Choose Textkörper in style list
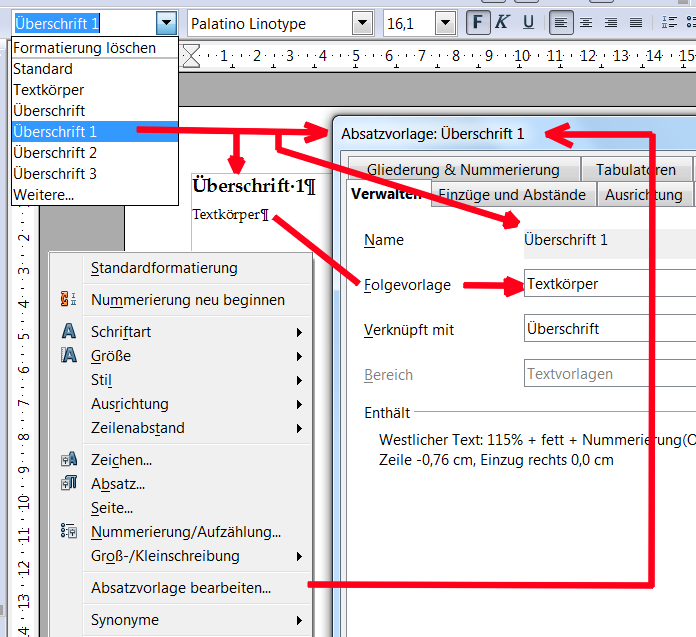 tap(48, 90)
